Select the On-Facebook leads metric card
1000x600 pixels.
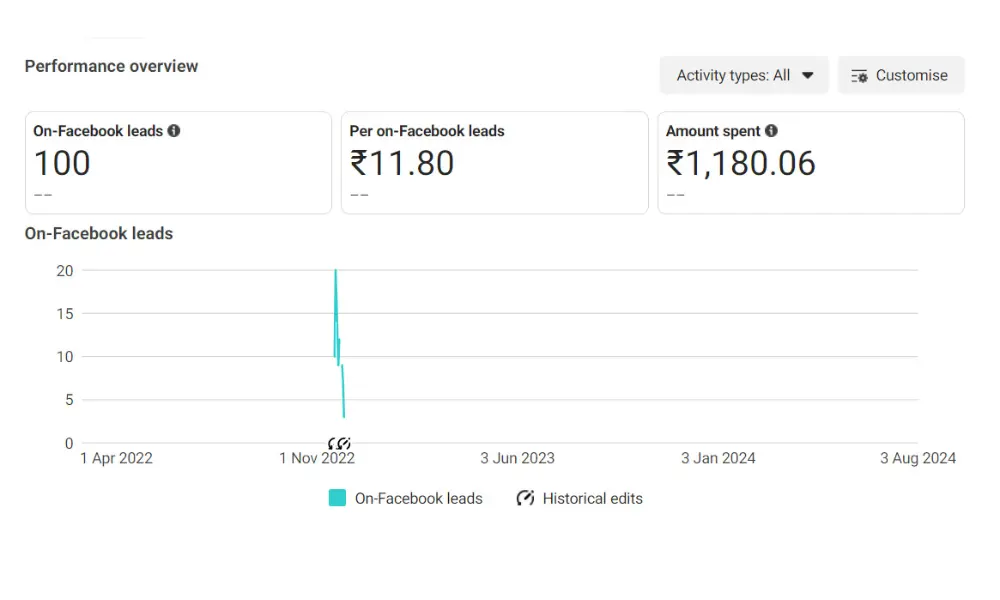[179, 163]
